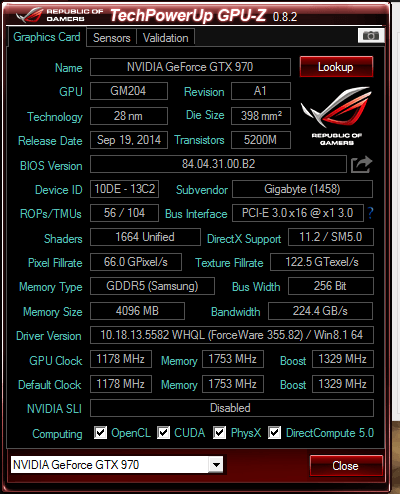Click the BIOS Version field
This screenshot has width=400, height=494.
coord(218,164)
